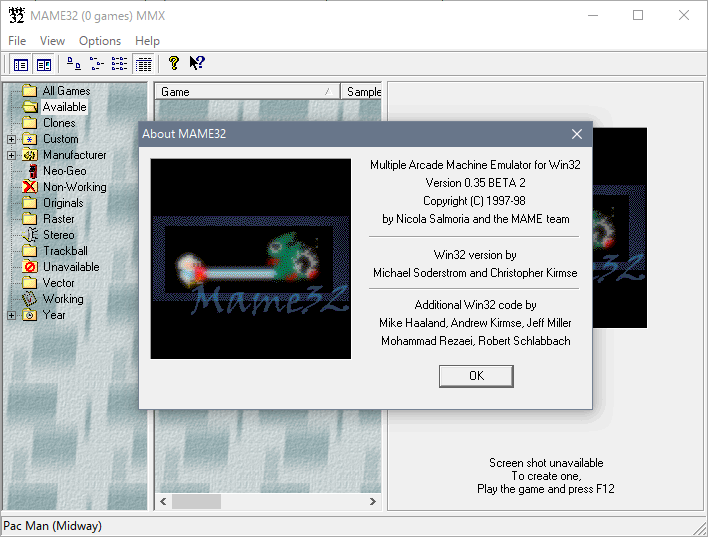
Task: Select the Working folder icon
Action: [30, 299]
